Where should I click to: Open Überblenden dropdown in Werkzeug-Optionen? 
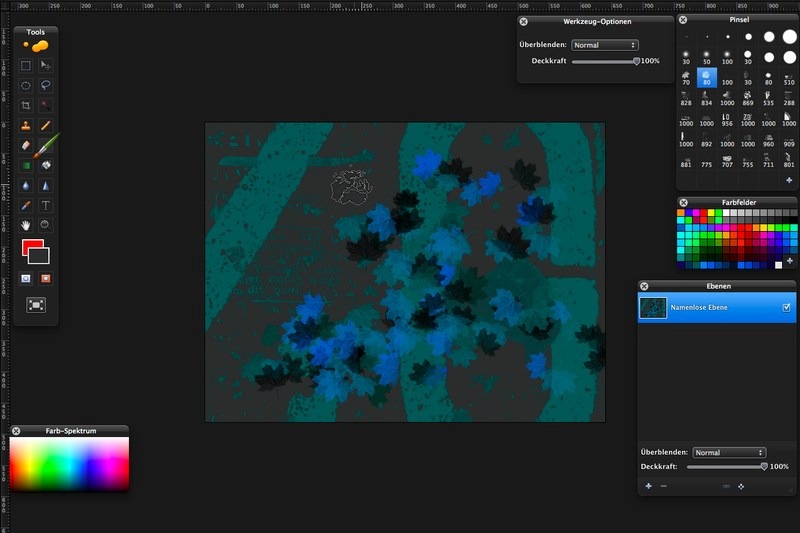(604, 45)
